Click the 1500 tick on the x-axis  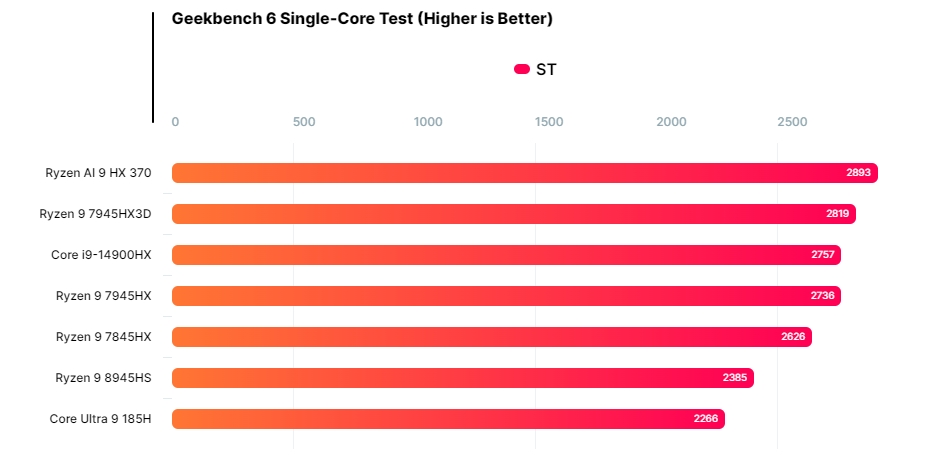tap(549, 122)
